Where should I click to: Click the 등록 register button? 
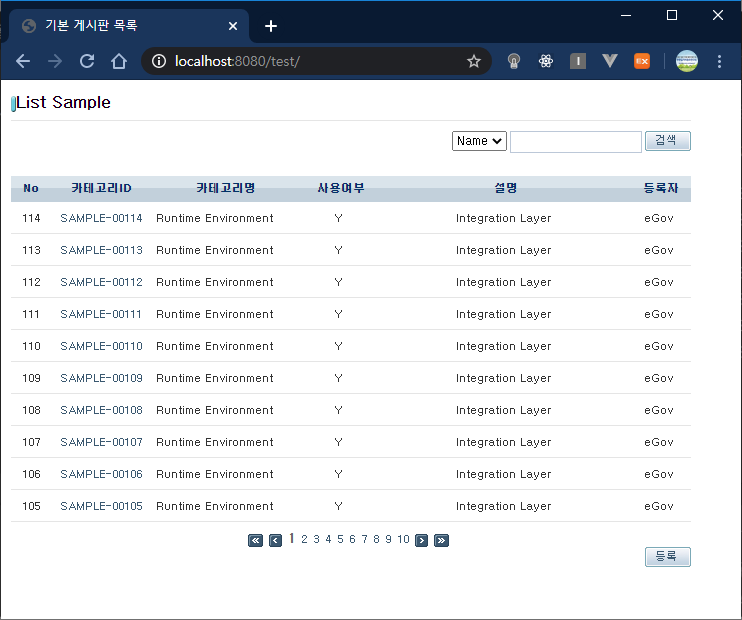[667, 557]
